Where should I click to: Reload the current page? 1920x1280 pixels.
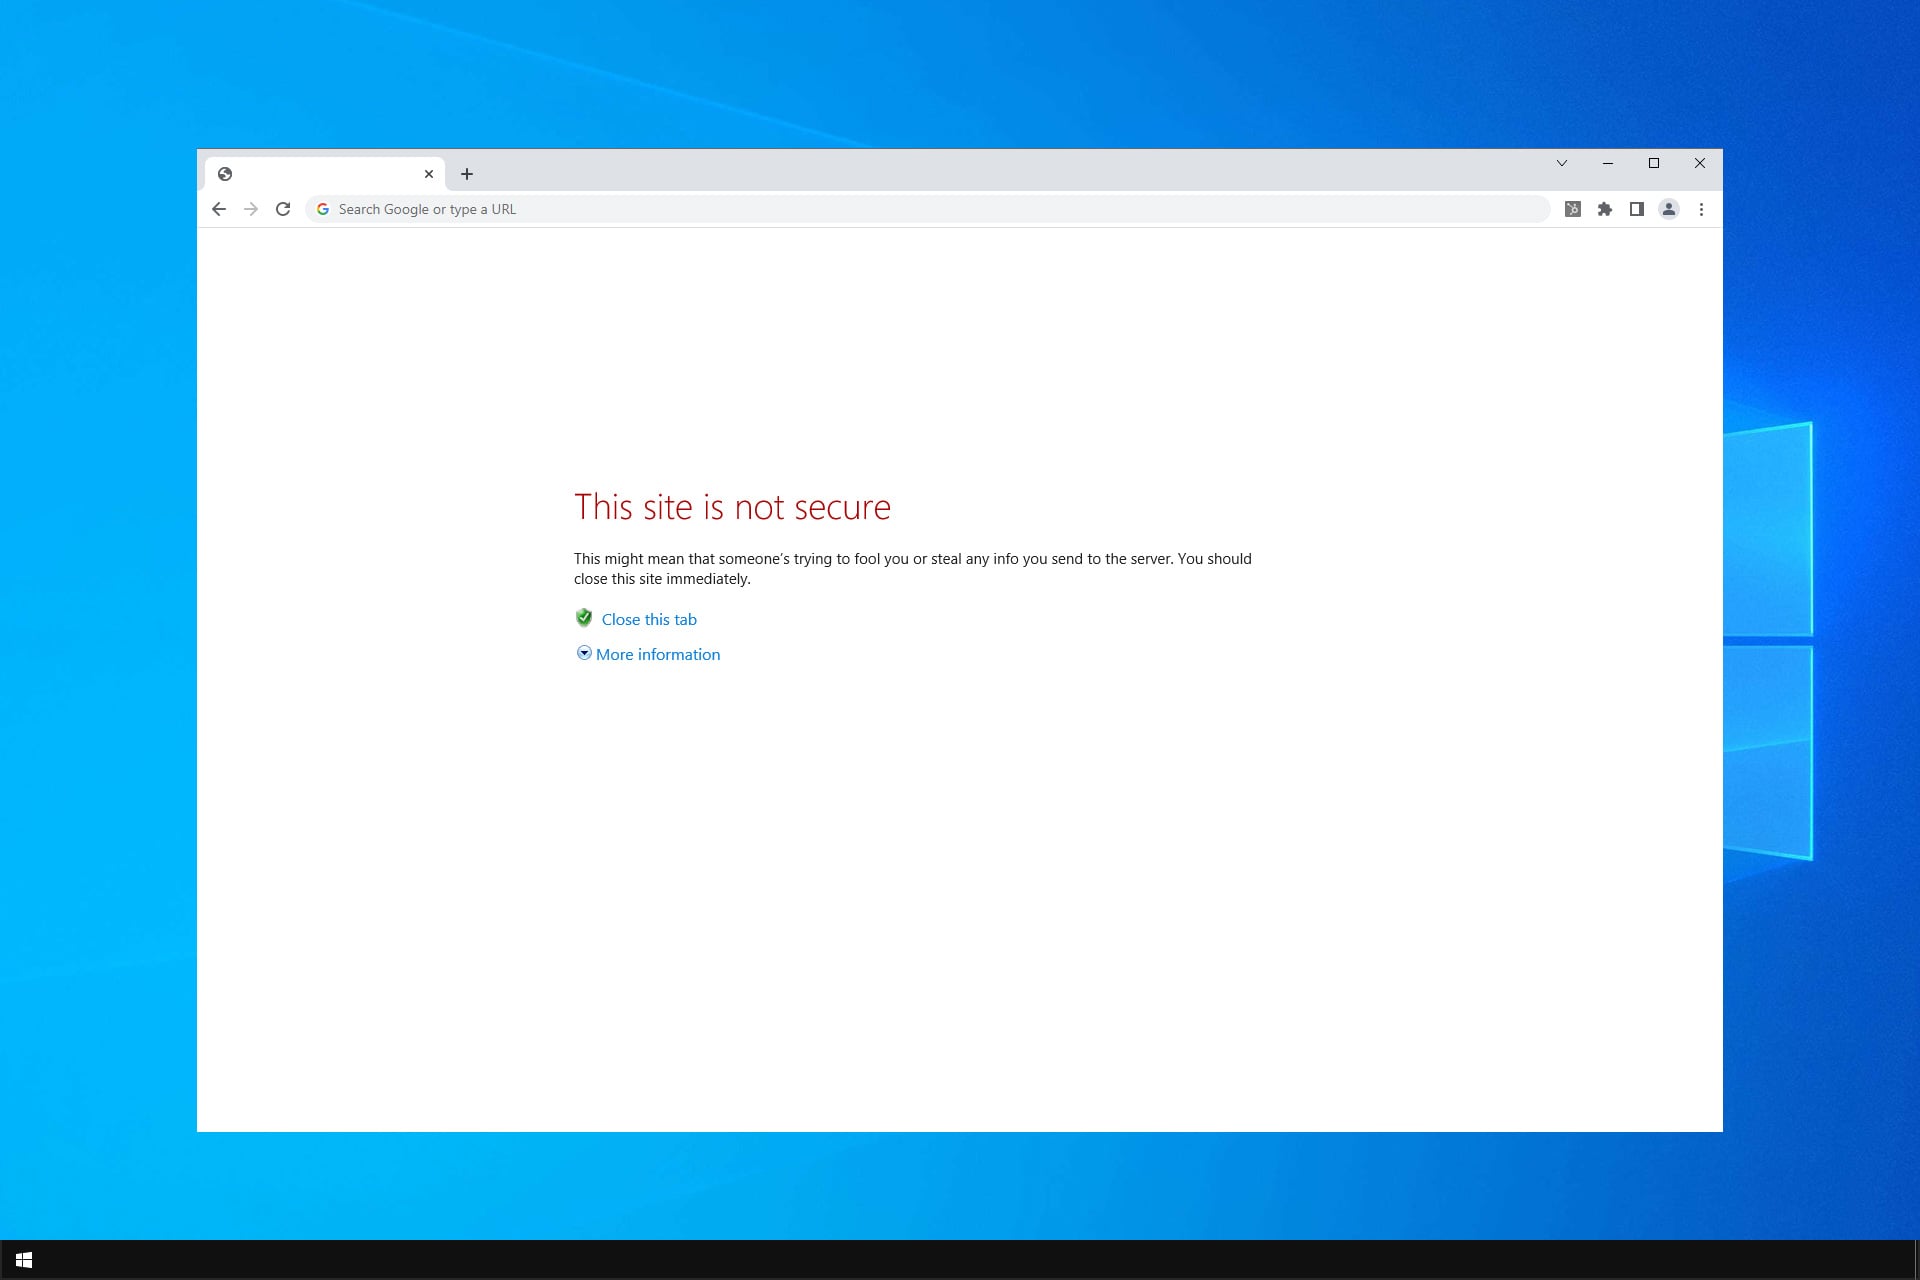(x=283, y=209)
